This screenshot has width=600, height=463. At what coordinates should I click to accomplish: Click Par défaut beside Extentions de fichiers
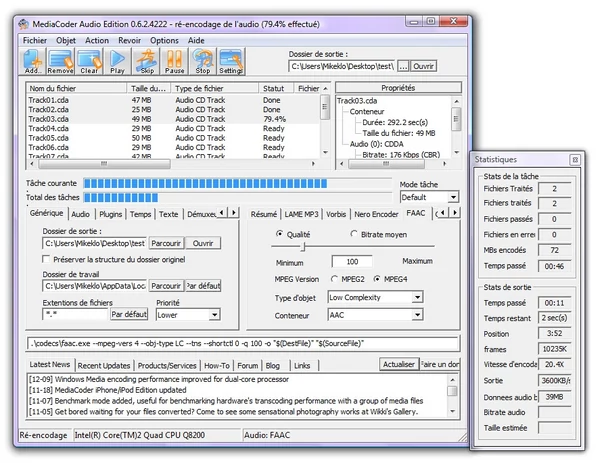[129, 315]
